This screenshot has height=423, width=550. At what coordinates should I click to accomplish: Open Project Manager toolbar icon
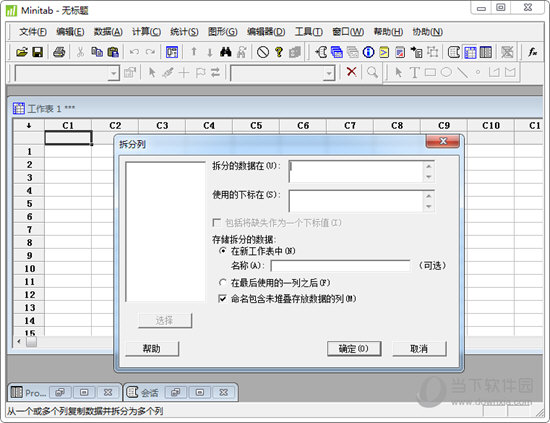point(486,52)
